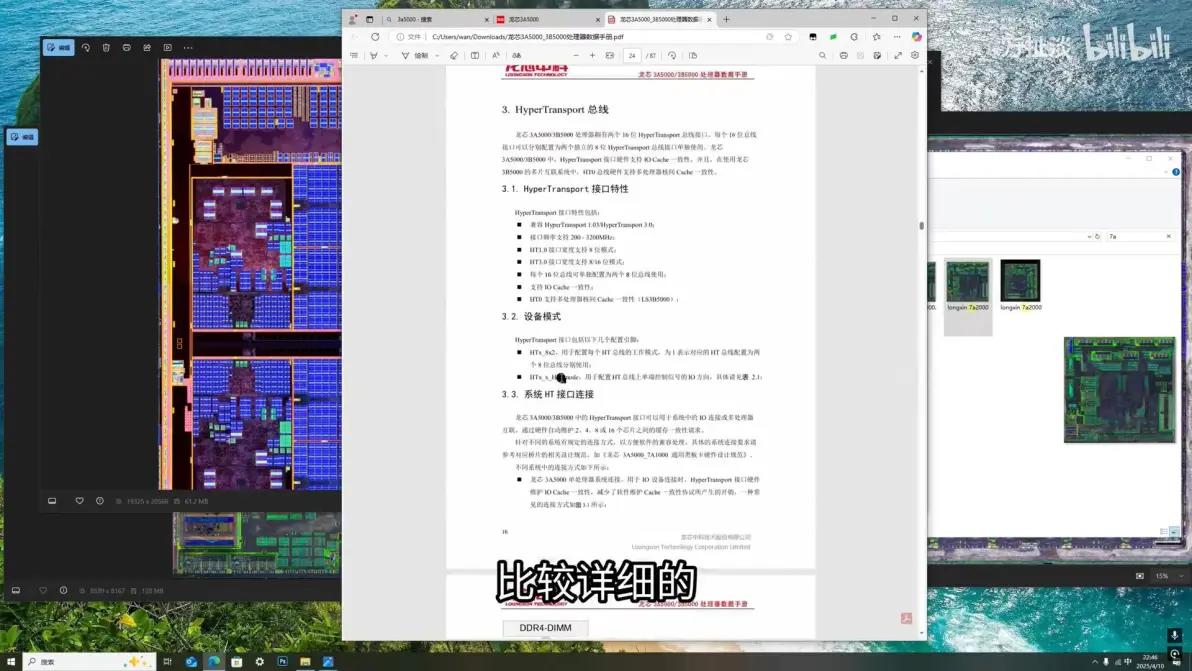Click the Edit button in front Photos window
Image resolution: width=1192 pixels, height=671 pixels.
click(59, 47)
